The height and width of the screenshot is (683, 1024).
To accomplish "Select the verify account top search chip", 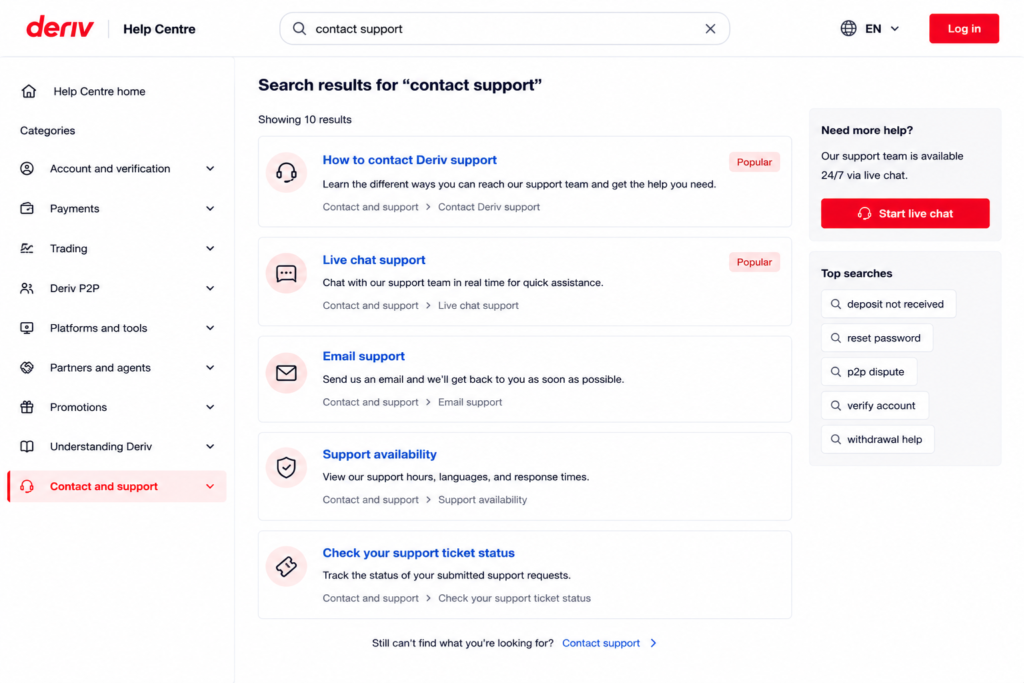I will coord(874,405).
